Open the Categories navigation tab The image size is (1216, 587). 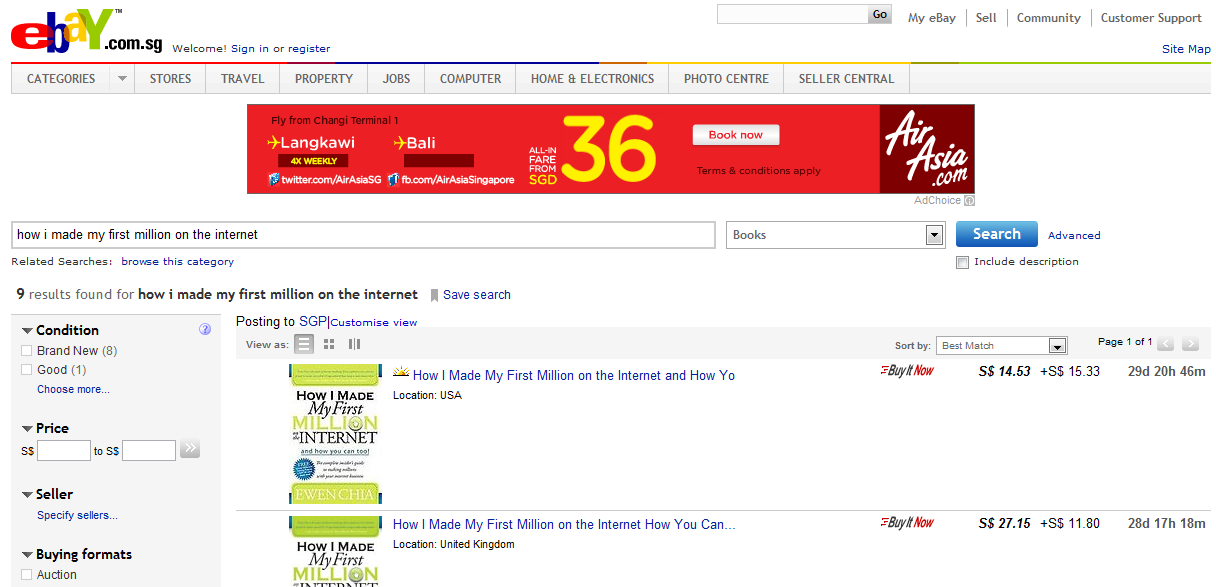tap(61, 79)
